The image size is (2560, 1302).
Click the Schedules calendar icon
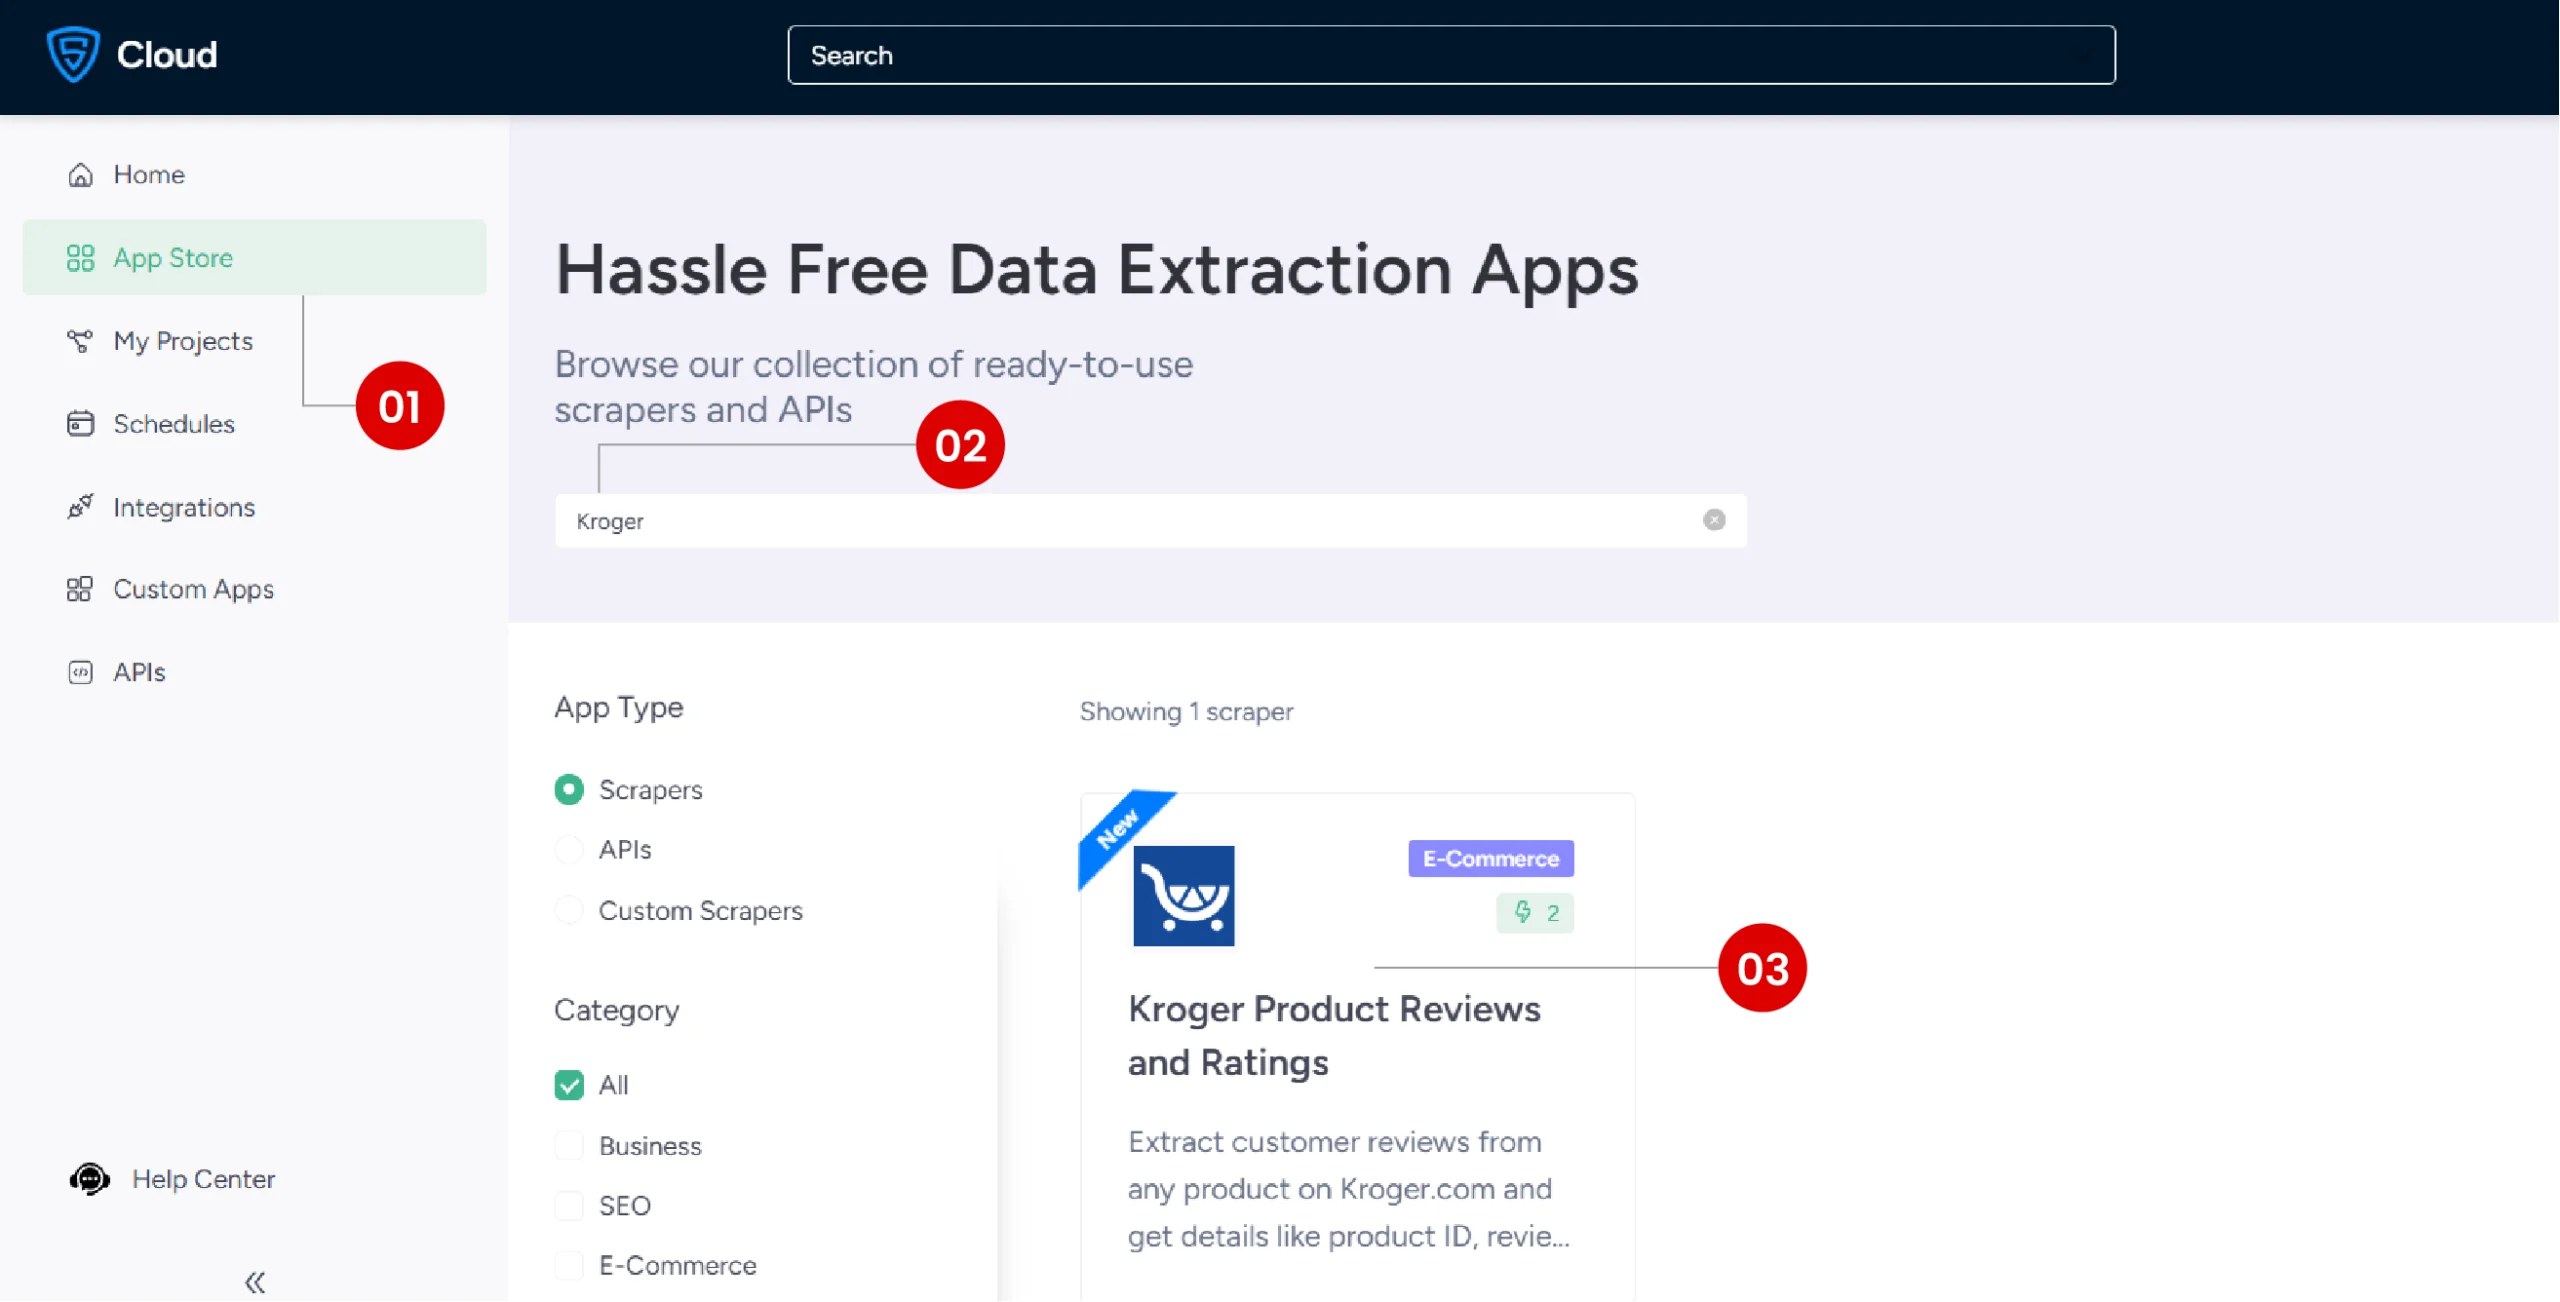(80, 424)
